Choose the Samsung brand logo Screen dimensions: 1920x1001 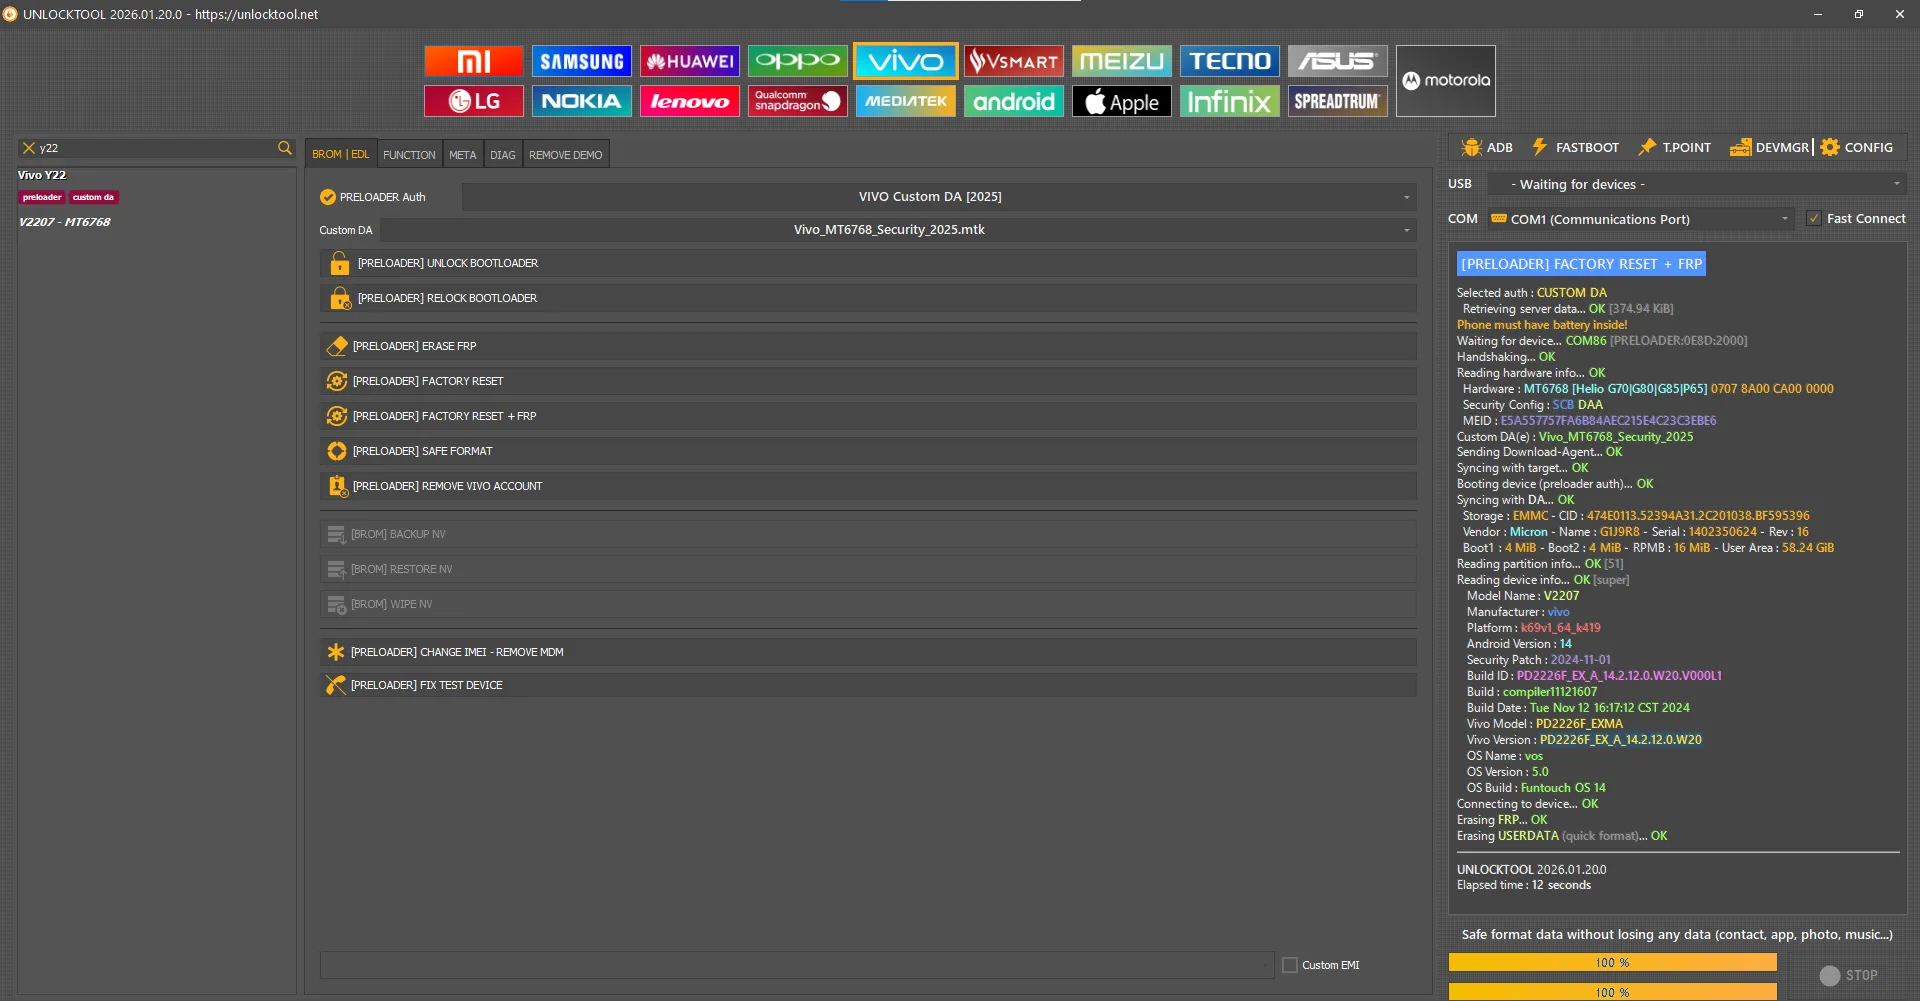click(x=581, y=62)
